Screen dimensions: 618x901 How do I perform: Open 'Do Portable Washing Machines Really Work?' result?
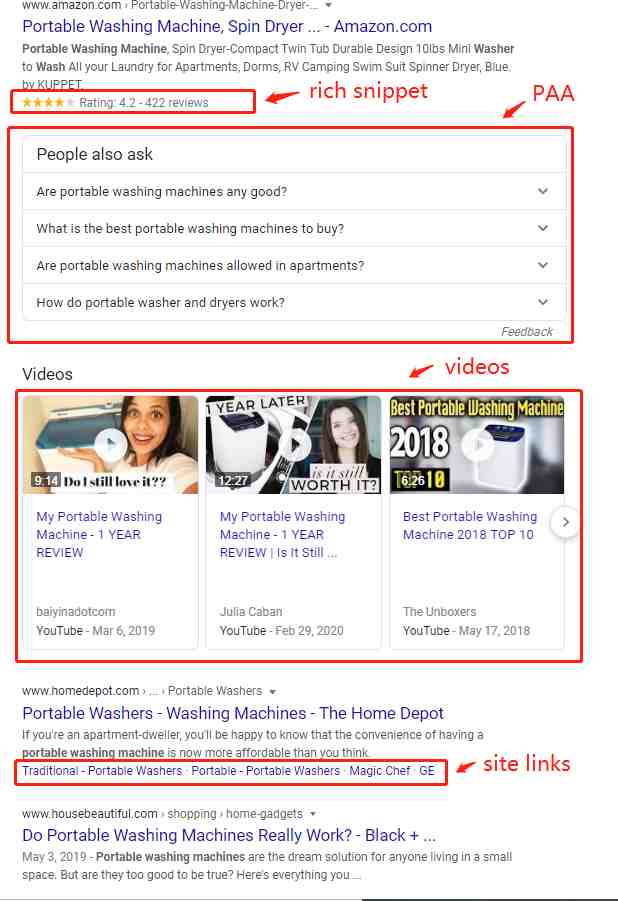click(229, 835)
